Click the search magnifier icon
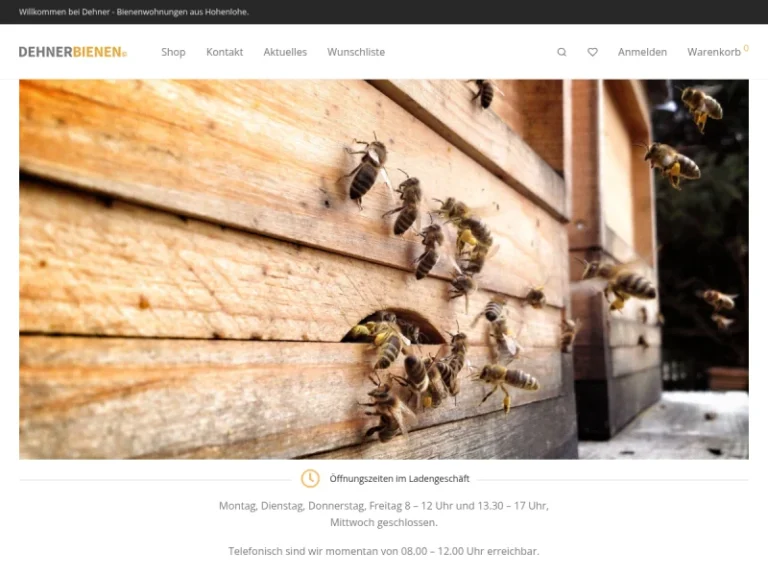The image size is (768, 576). point(561,52)
